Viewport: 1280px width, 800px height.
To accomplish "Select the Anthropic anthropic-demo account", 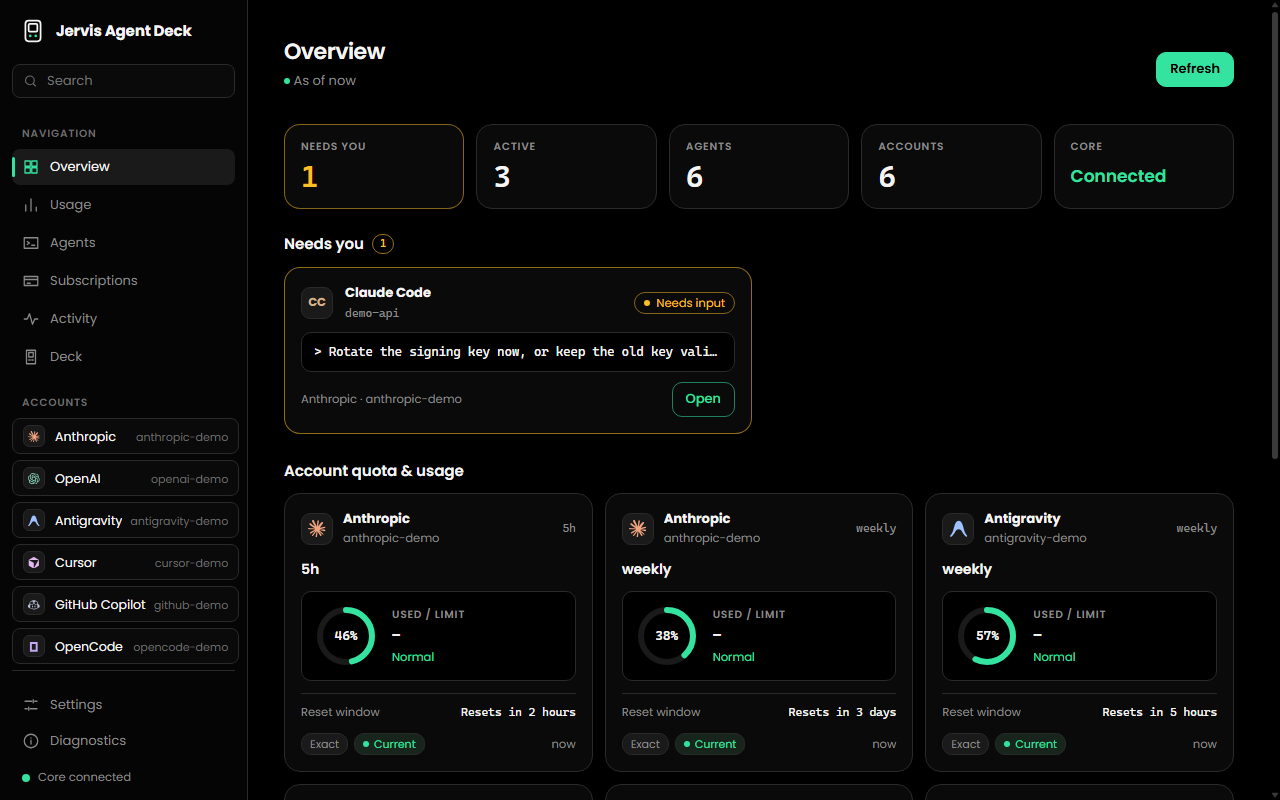I will [x=126, y=437].
